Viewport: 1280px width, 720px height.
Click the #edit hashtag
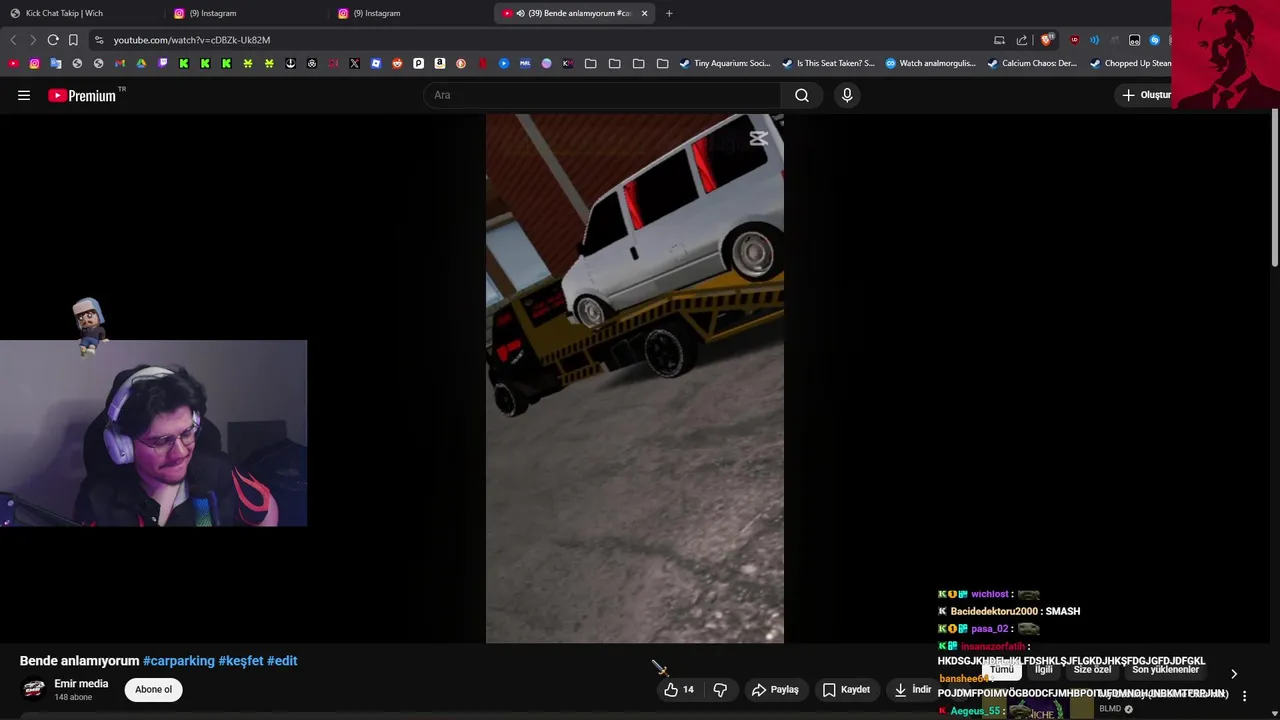click(x=282, y=661)
